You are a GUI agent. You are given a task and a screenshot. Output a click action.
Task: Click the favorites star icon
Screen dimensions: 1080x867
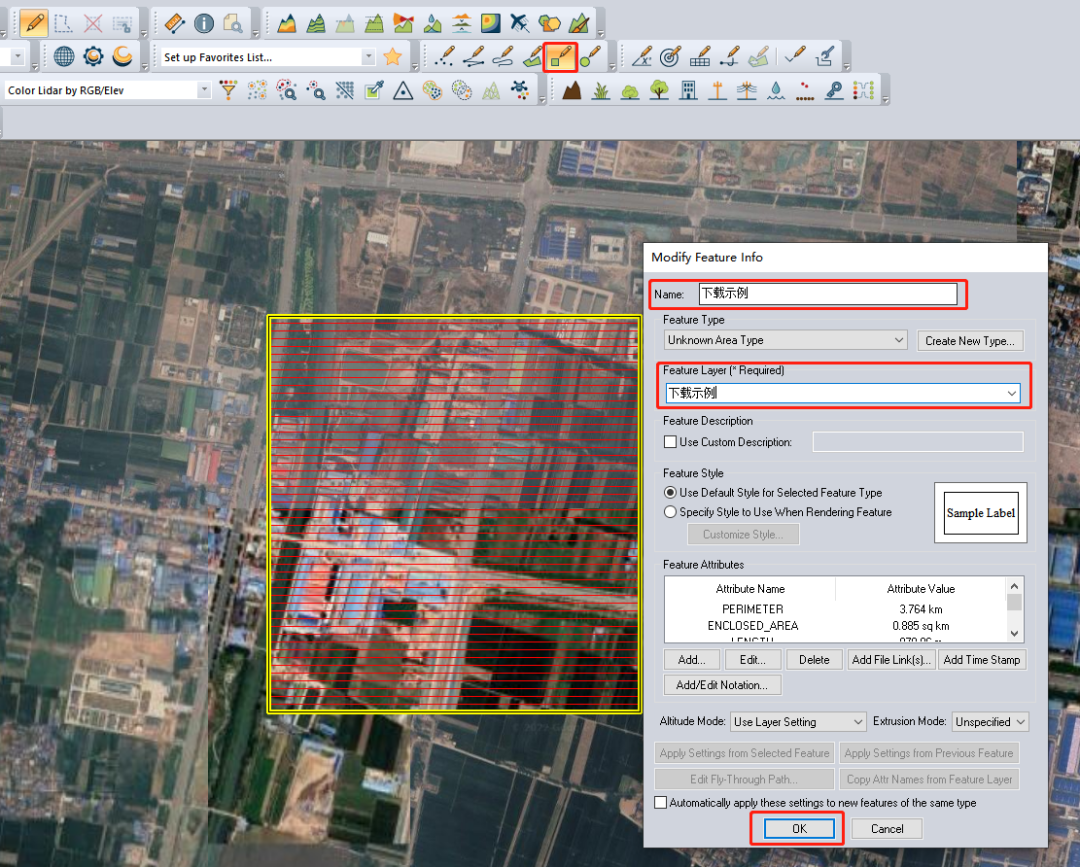[393, 57]
